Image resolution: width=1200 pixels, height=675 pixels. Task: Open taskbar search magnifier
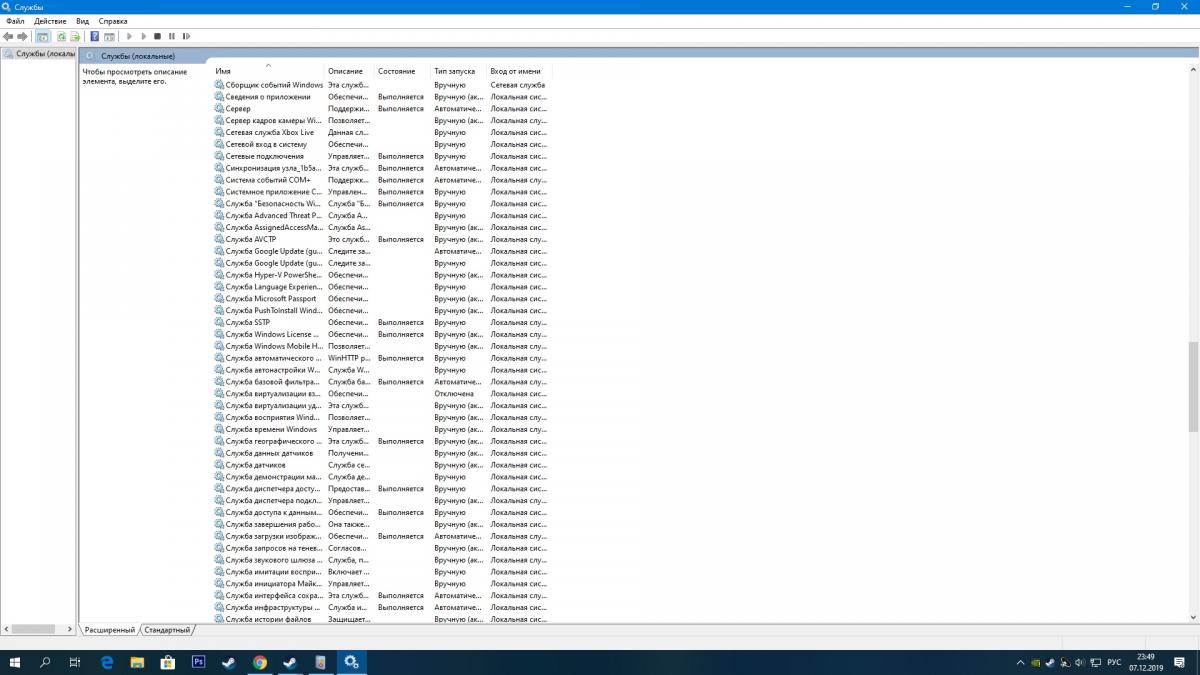[x=46, y=662]
